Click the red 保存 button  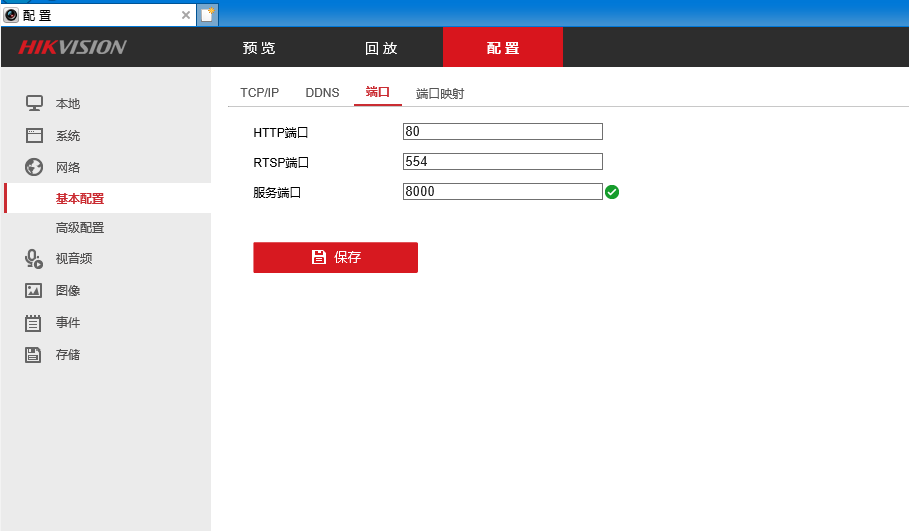tap(336, 257)
